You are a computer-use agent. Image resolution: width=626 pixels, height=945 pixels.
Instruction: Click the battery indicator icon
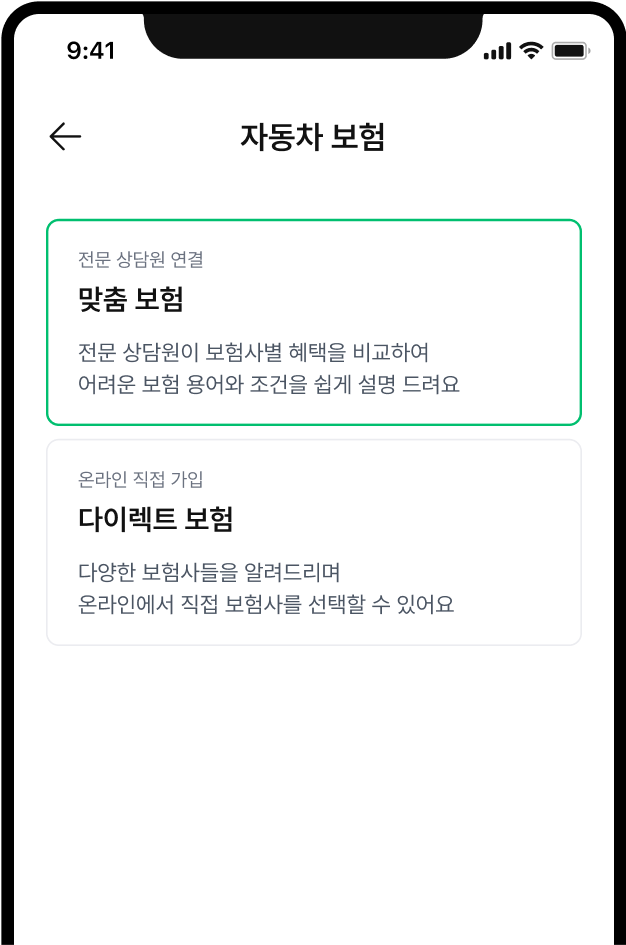[x=570, y=50]
